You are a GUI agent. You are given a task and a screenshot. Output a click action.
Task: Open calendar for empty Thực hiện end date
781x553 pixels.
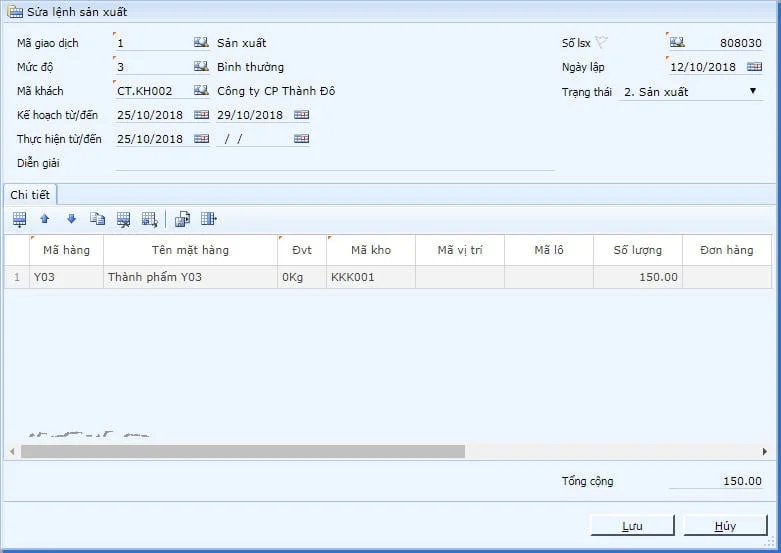[x=301, y=138]
